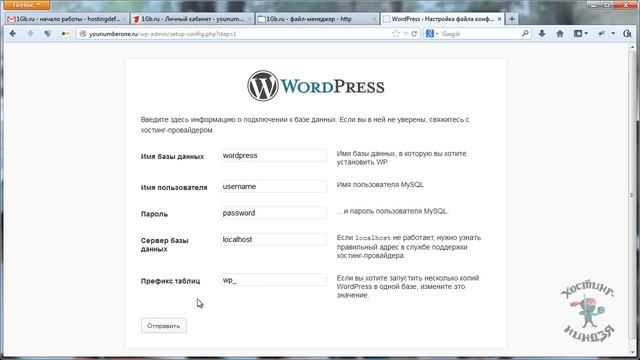The image size is (640, 360).
Task: Open the Downloads arrow icon
Action: 542,34
